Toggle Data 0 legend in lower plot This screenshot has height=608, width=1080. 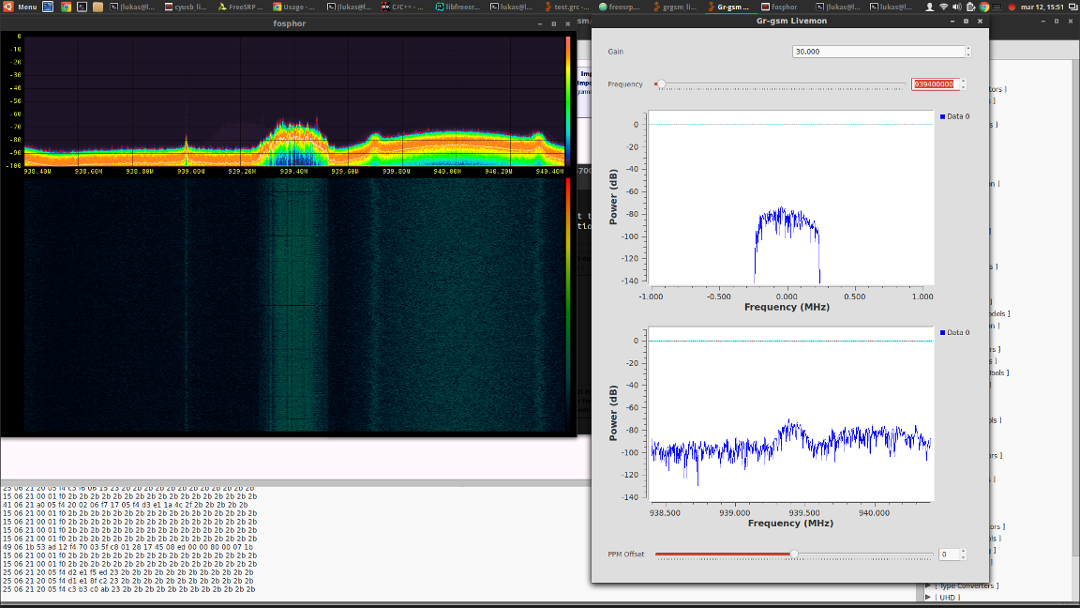(x=954, y=332)
